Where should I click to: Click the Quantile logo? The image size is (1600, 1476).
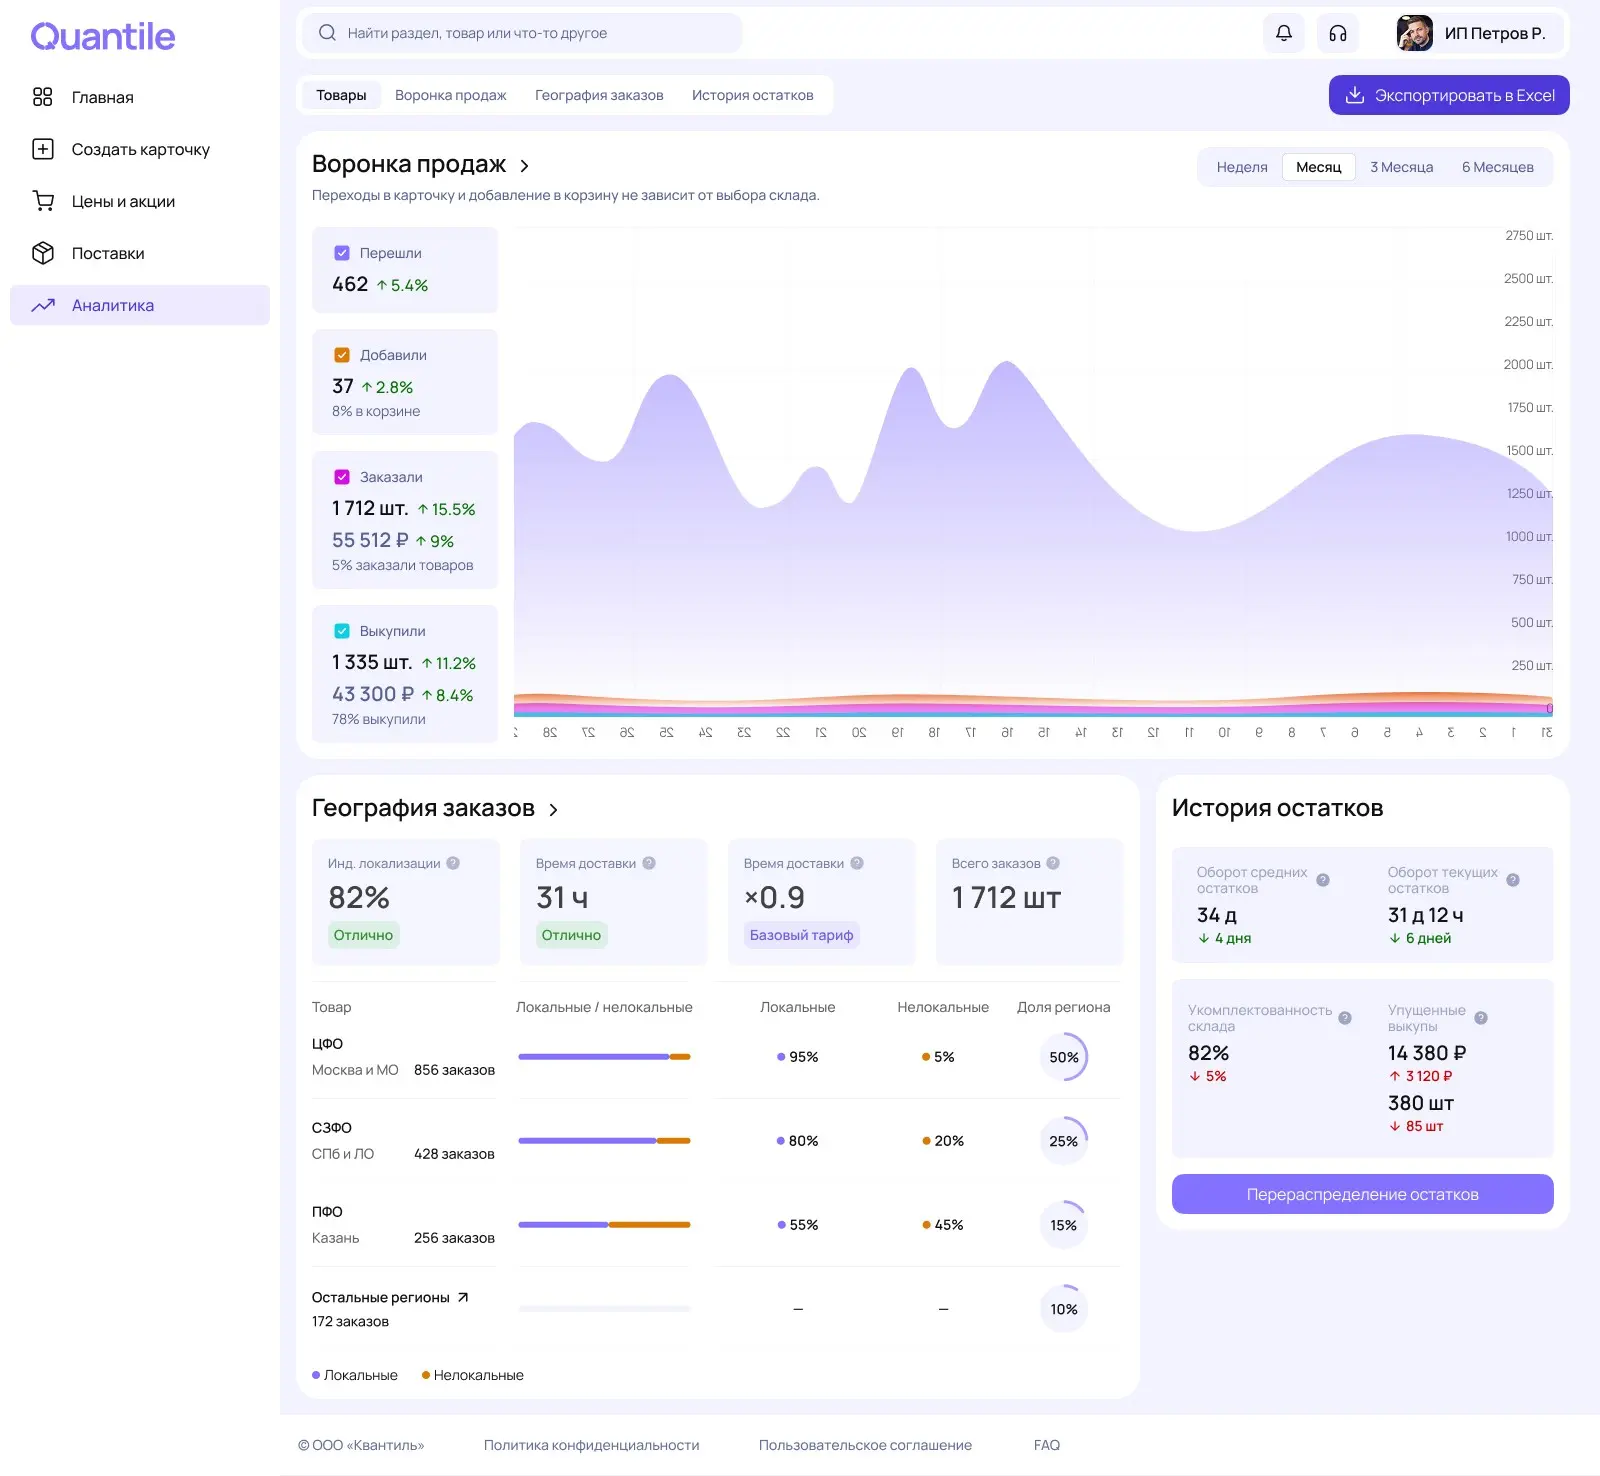click(103, 37)
